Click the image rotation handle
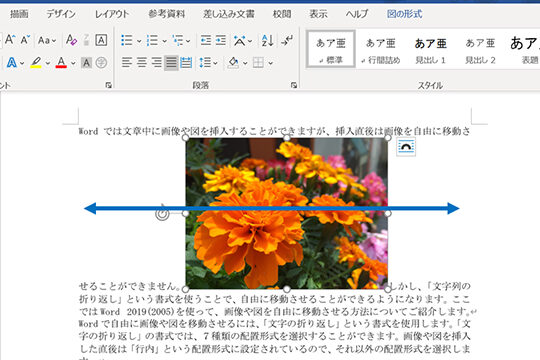This screenshot has height=360, width=540. 162,214
